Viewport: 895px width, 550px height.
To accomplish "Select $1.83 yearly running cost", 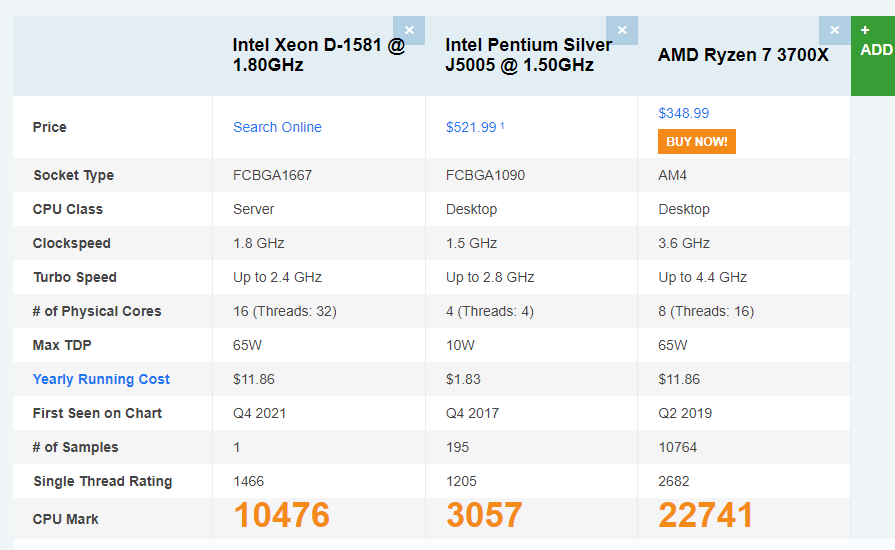I will tap(463, 379).
